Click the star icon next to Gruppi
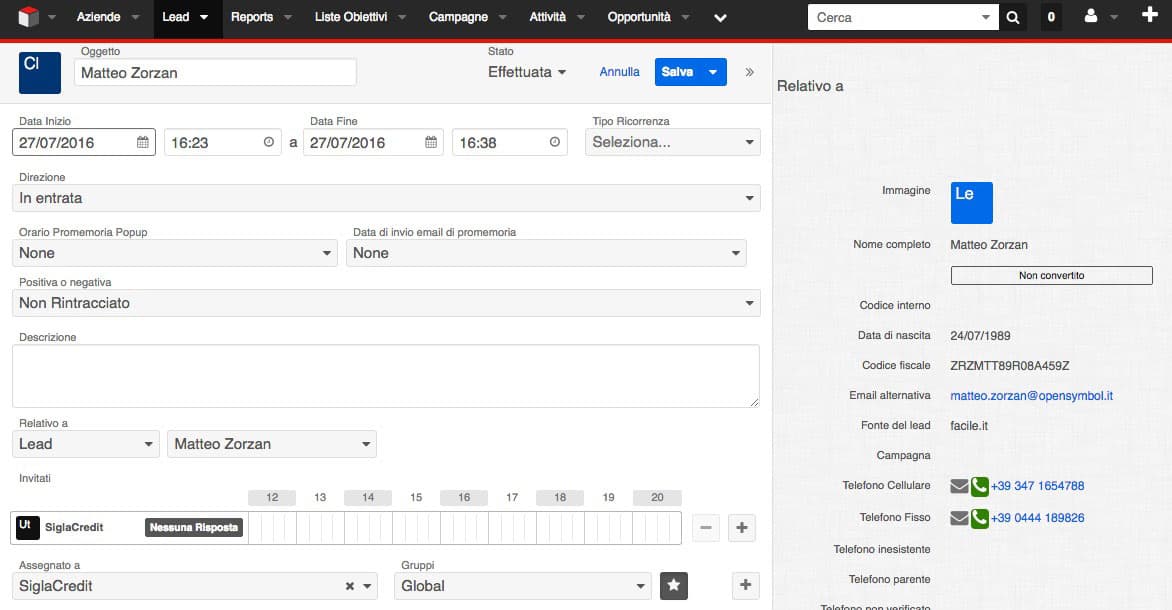 [x=674, y=586]
